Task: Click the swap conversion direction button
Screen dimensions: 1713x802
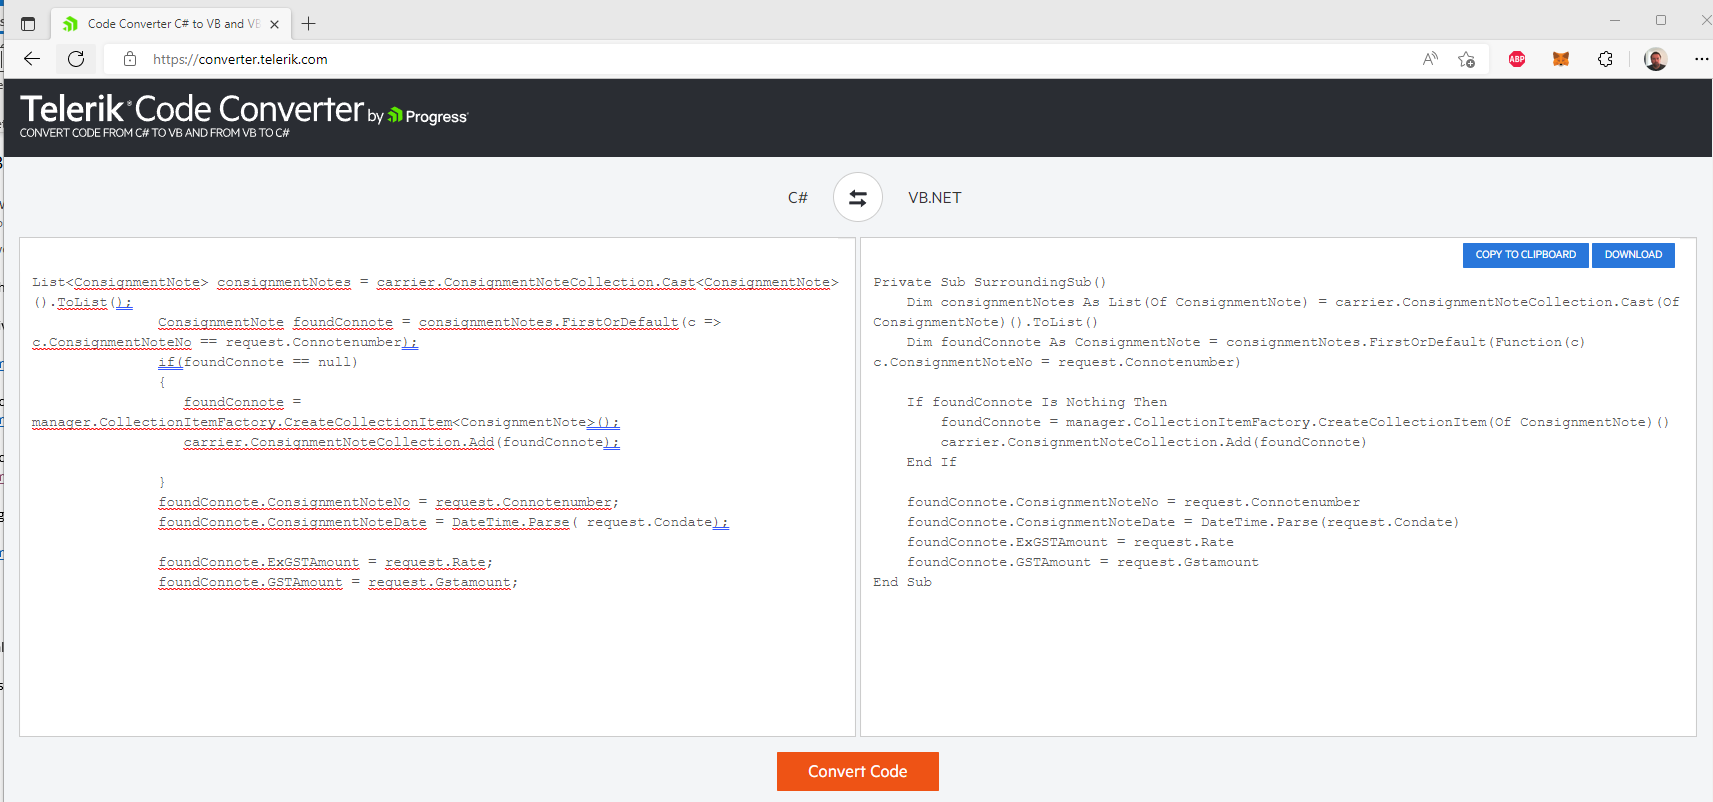Action: click(857, 198)
